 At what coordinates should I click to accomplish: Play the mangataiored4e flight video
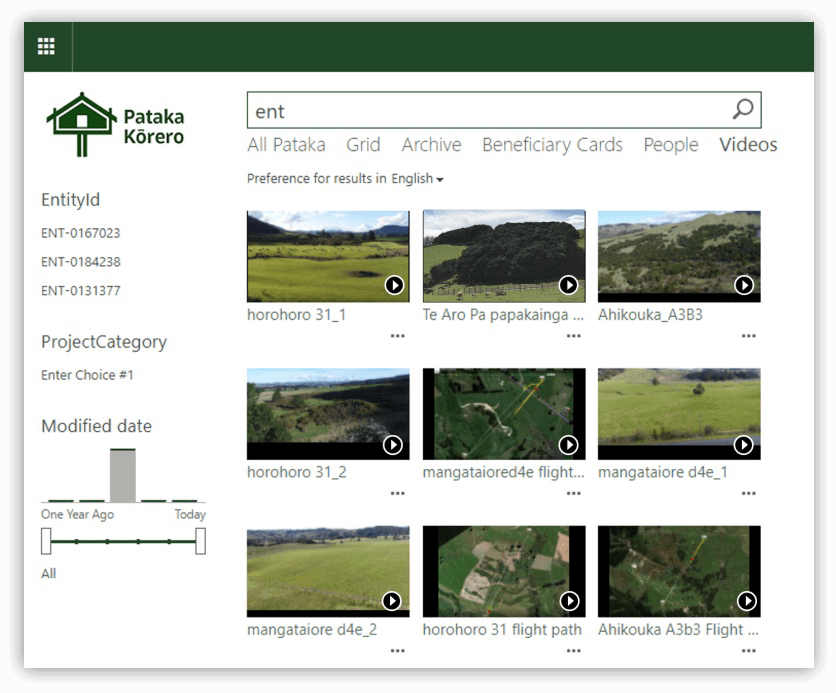(568, 445)
